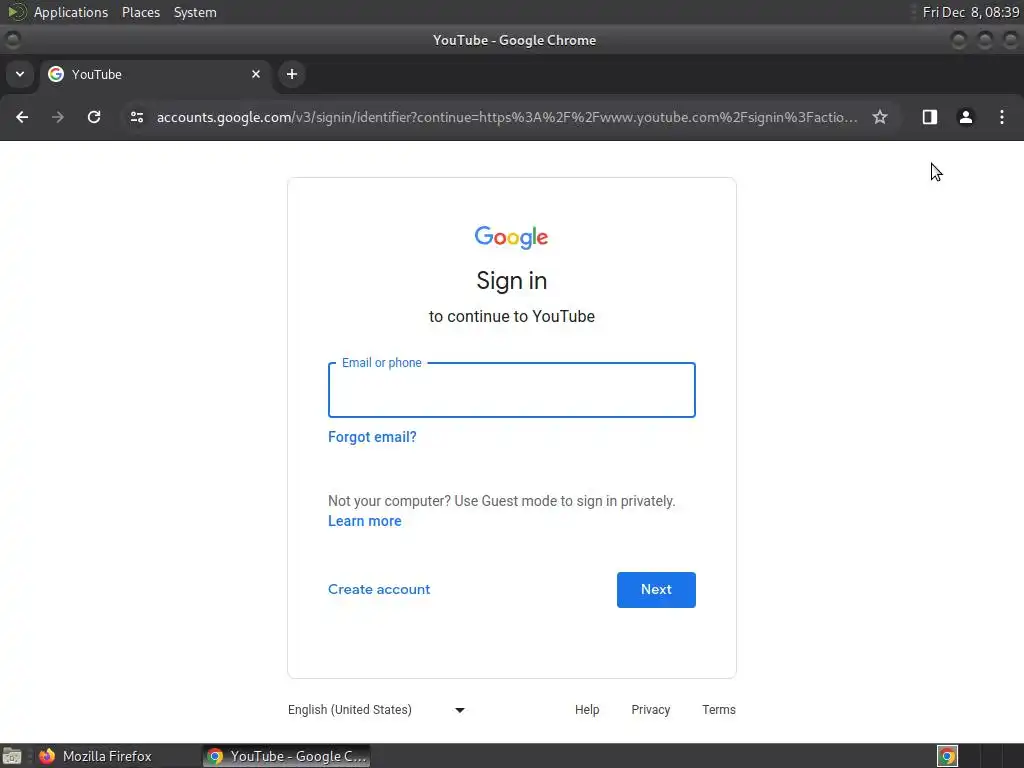Click the show desktop icon in taskbar
This screenshot has height=768, width=1024.
click(x=12, y=756)
